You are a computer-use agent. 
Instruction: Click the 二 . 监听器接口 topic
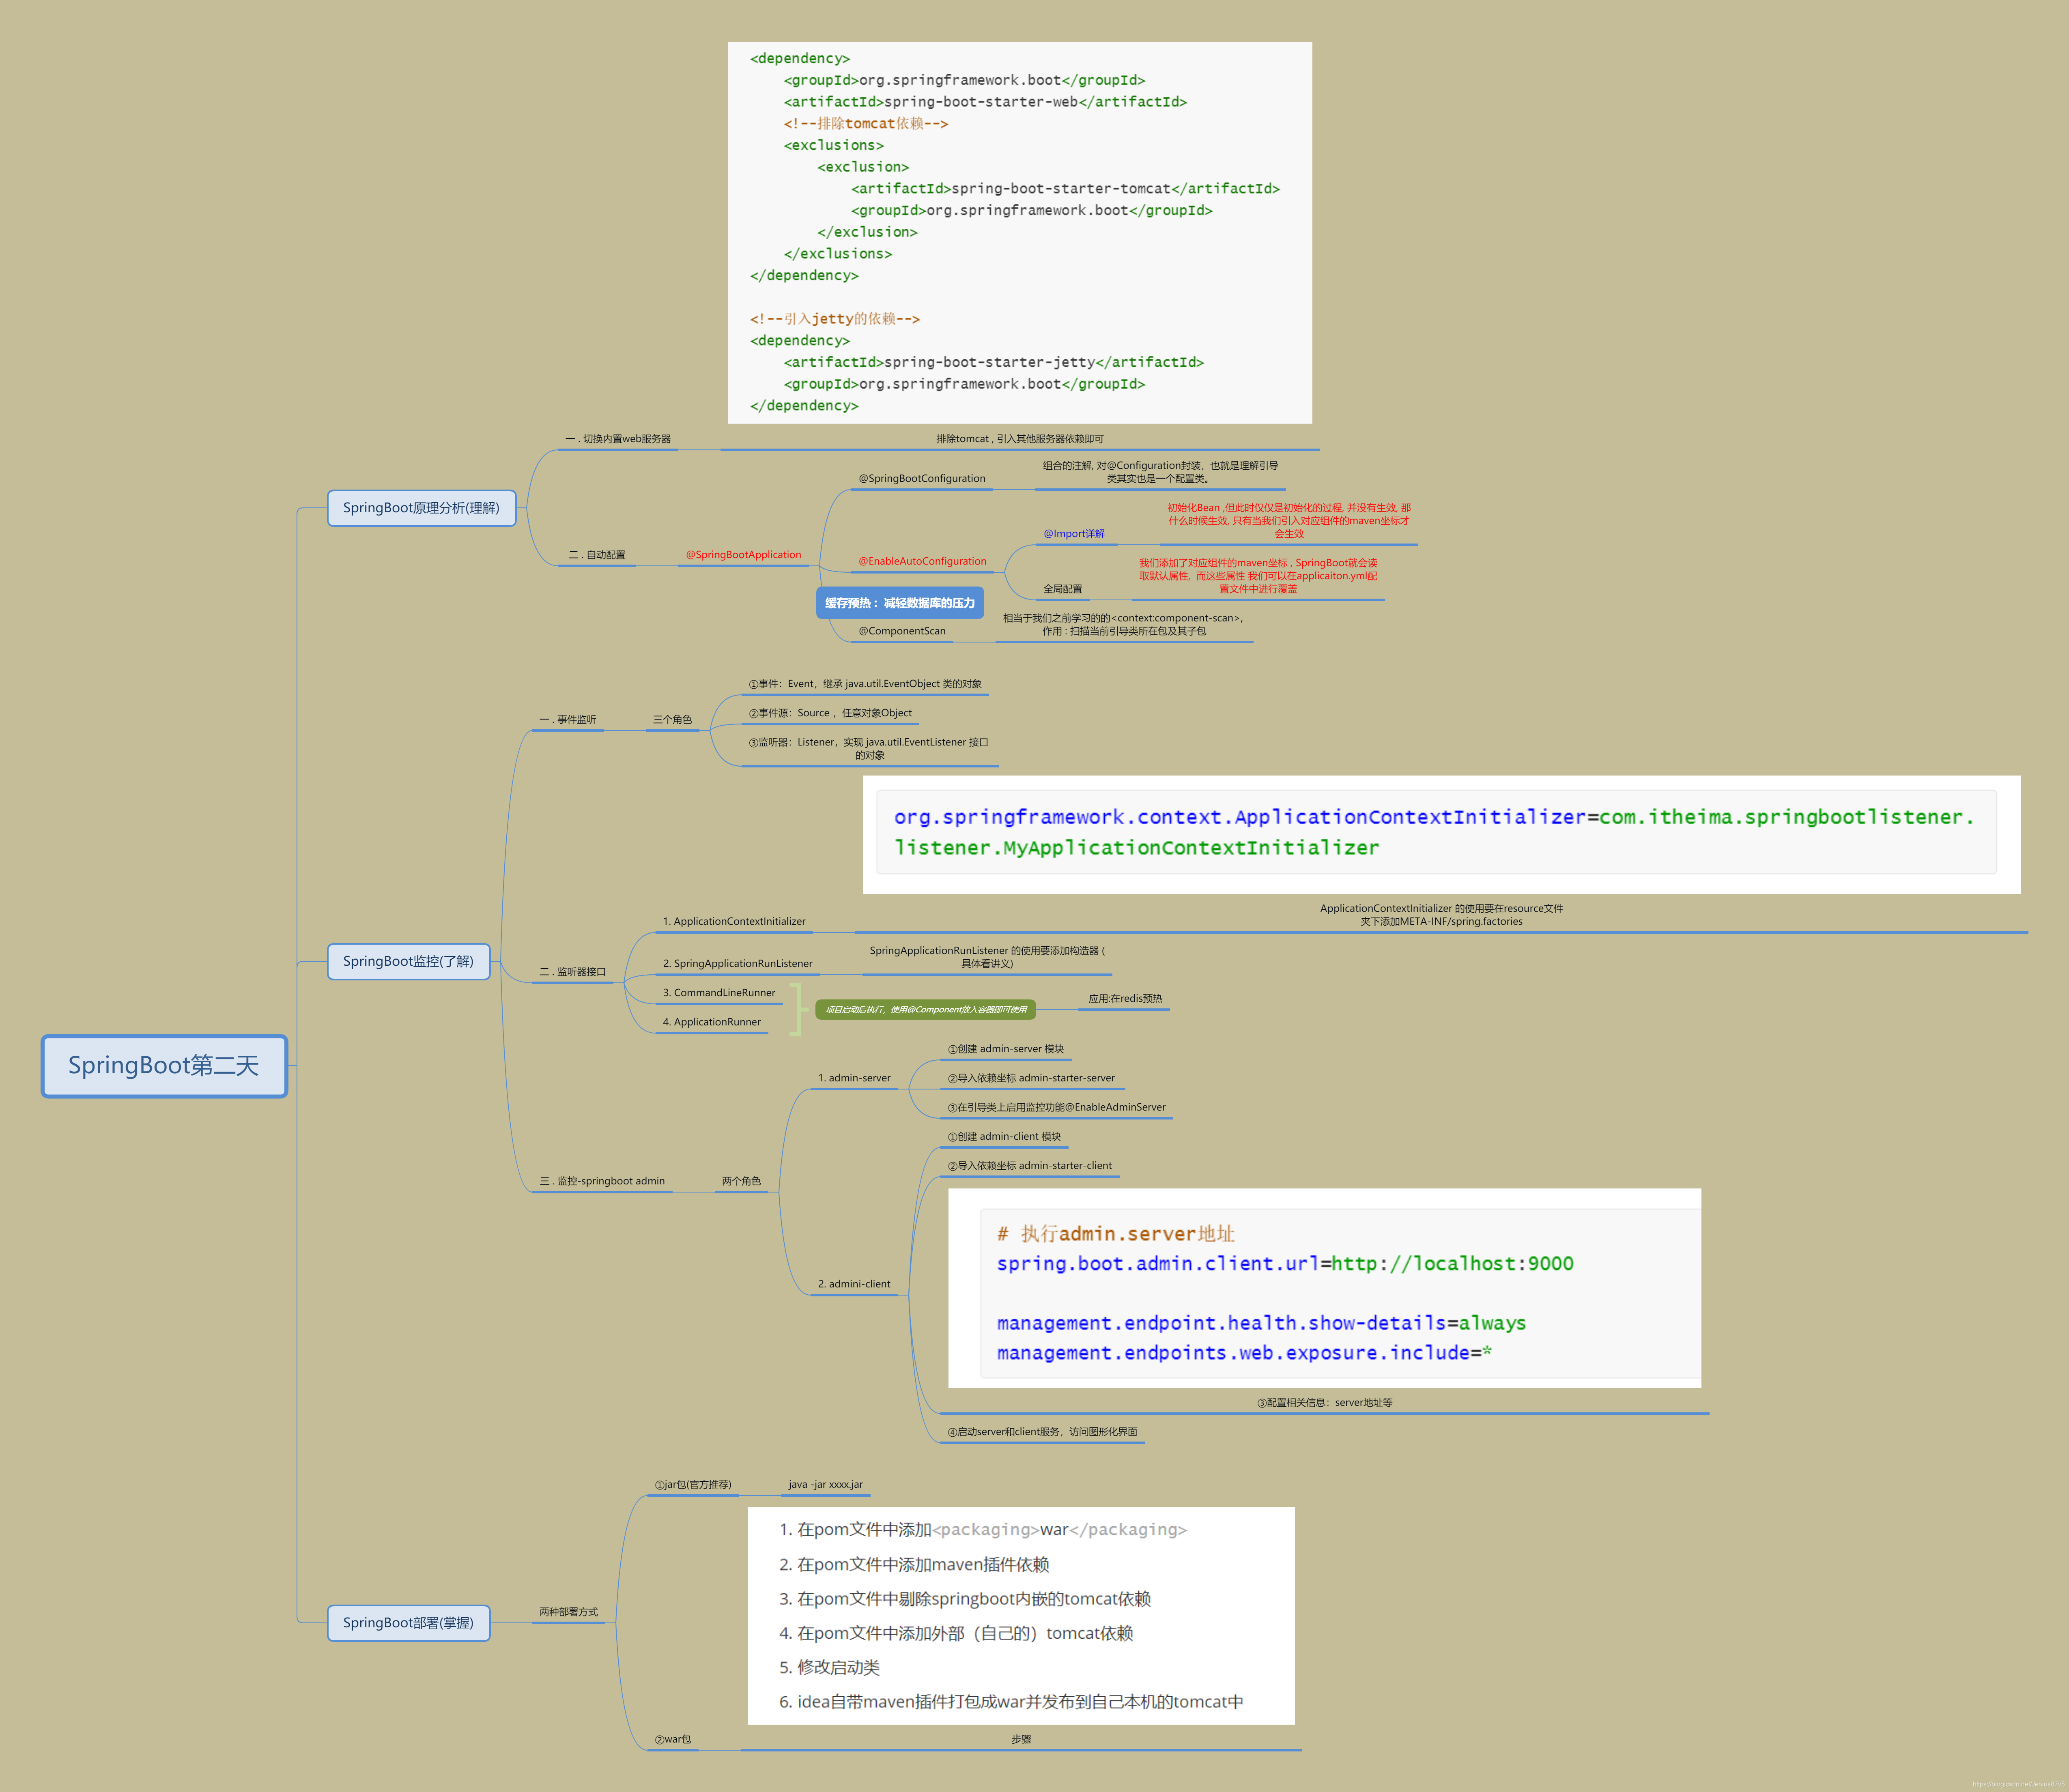572,972
